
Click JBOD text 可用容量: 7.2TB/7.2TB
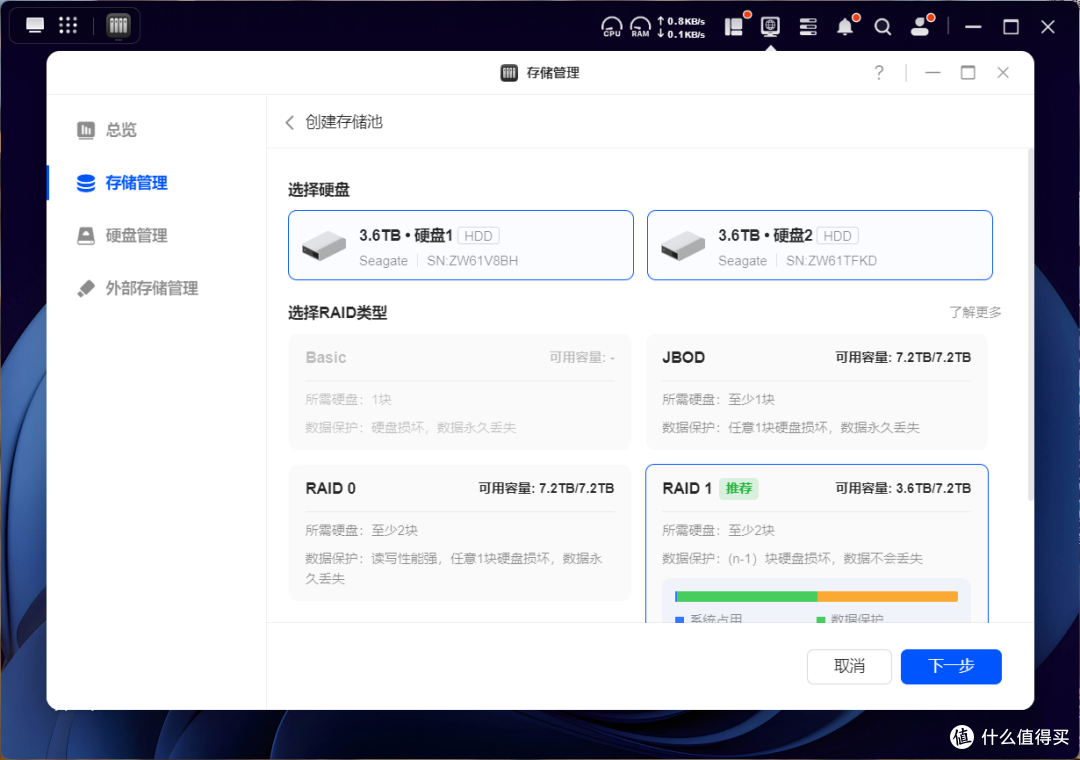903,358
